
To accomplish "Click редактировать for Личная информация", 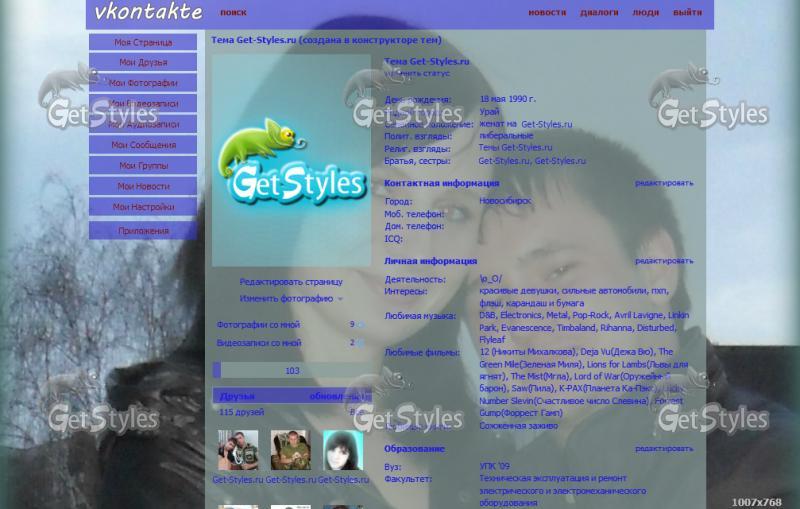I will [x=664, y=261].
